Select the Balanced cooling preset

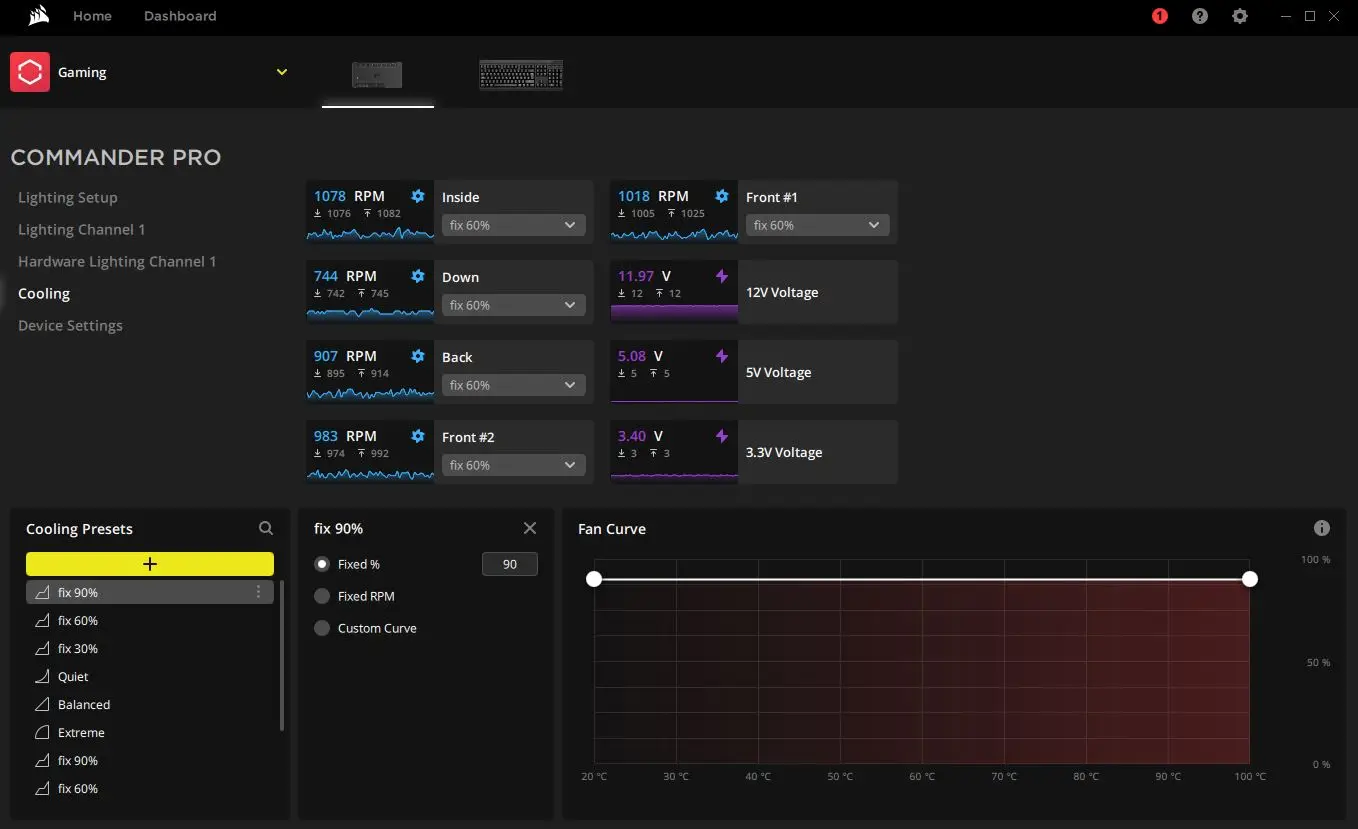150,705
